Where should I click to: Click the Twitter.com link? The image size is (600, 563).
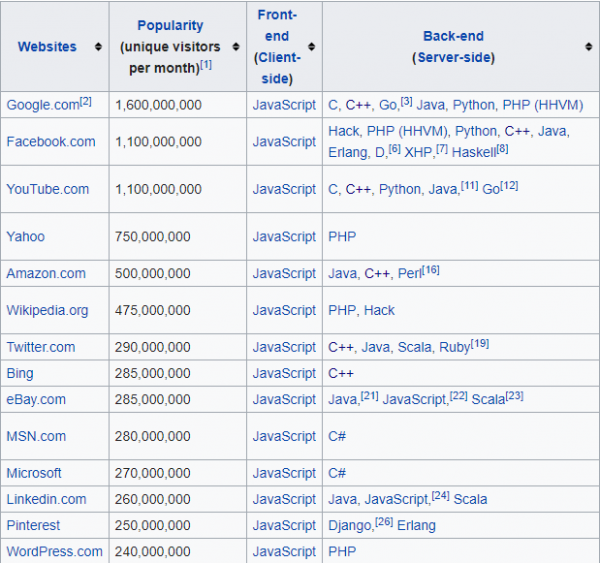pyautogui.click(x=40, y=347)
